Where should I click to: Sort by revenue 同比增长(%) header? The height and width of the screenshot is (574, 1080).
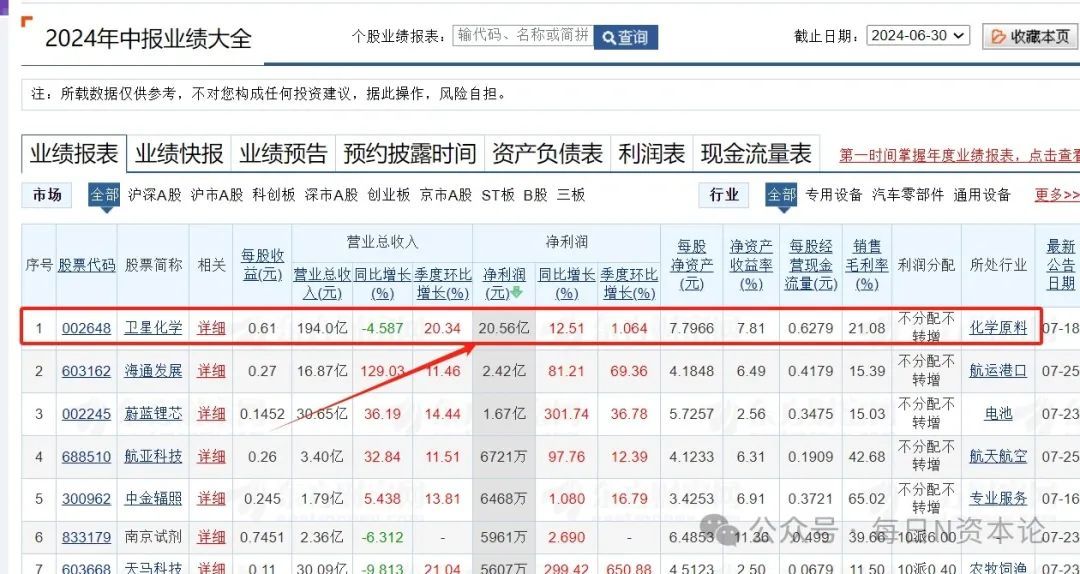coord(382,284)
